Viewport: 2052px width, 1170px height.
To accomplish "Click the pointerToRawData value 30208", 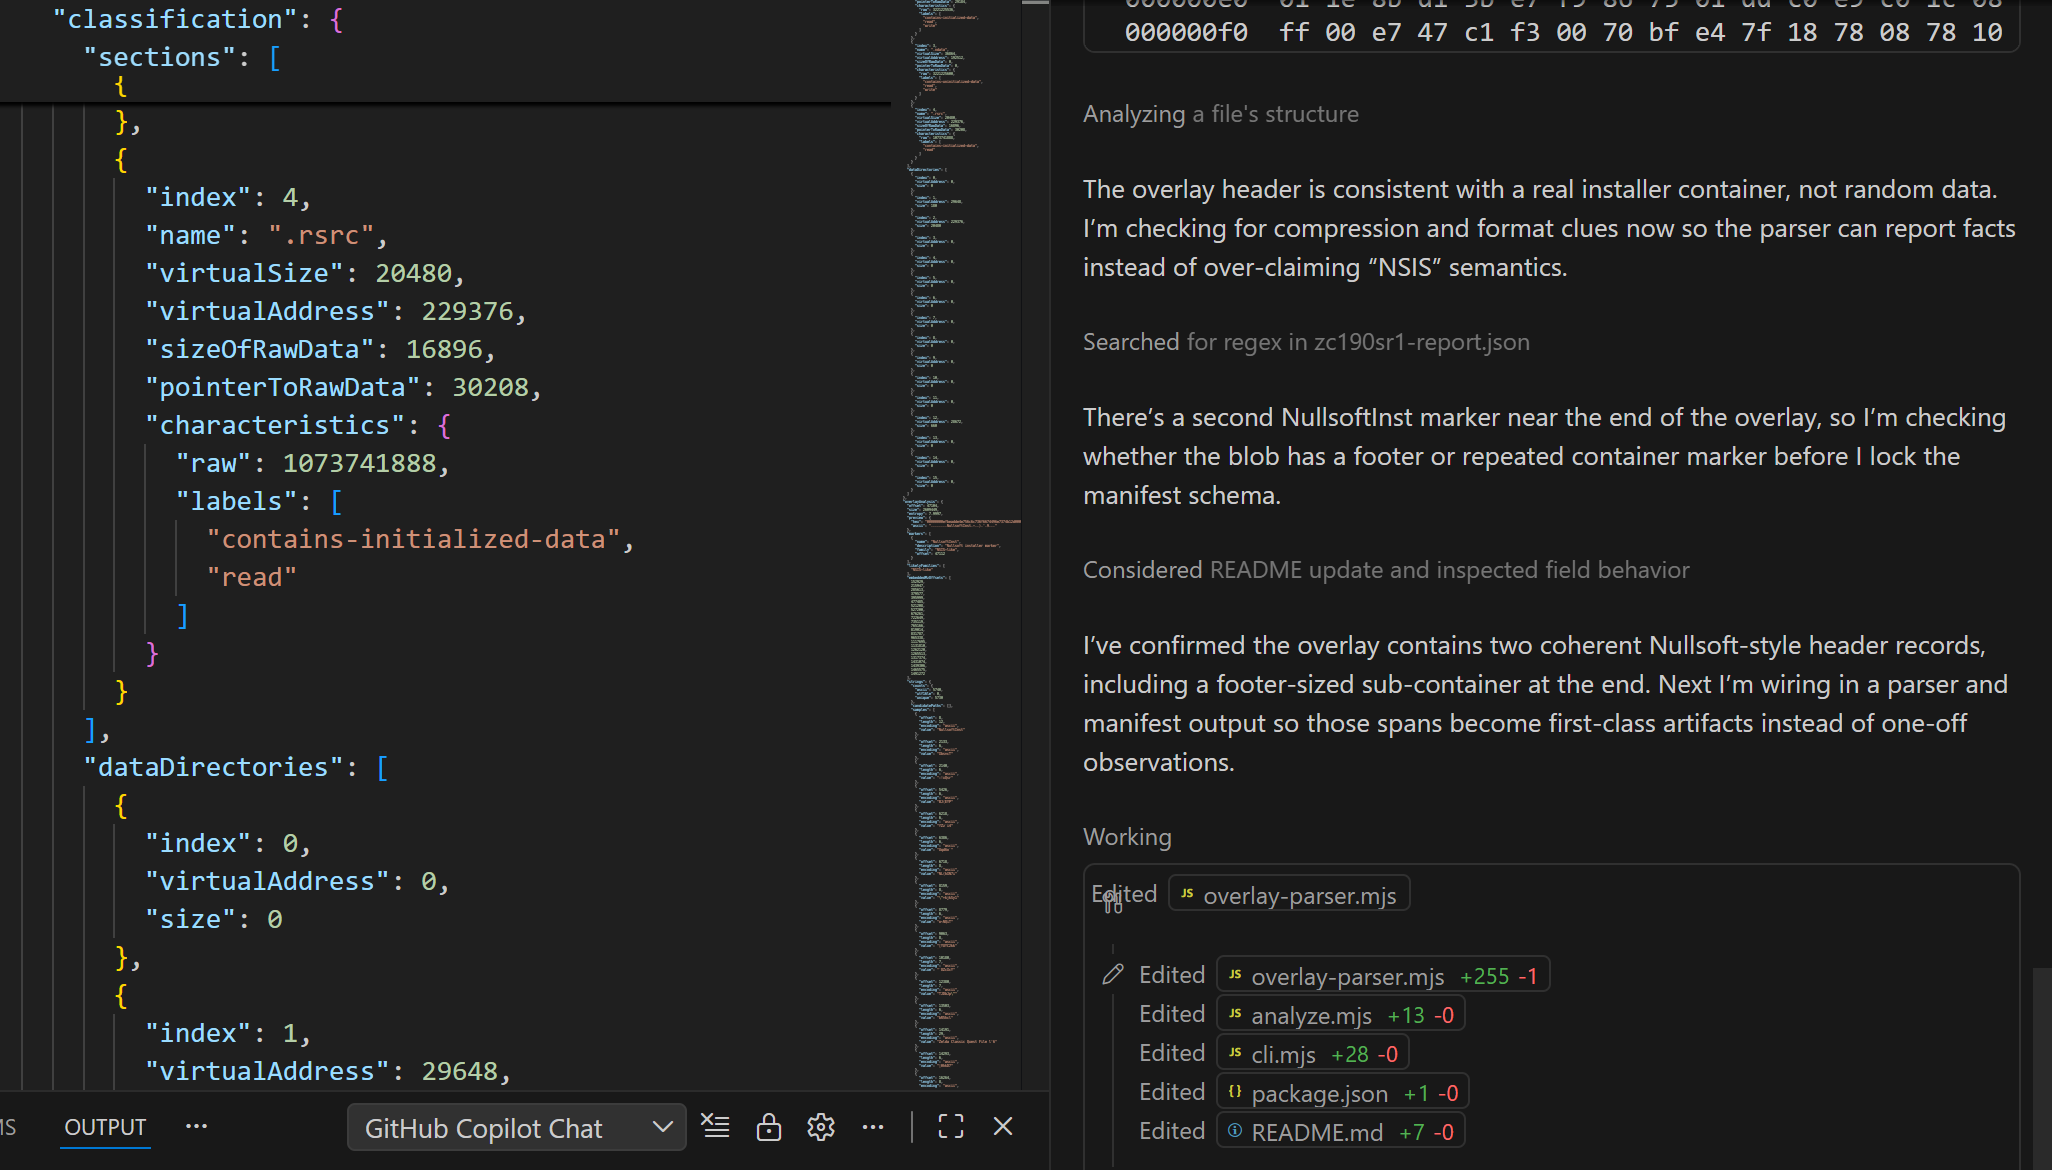I will coord(490,387).
